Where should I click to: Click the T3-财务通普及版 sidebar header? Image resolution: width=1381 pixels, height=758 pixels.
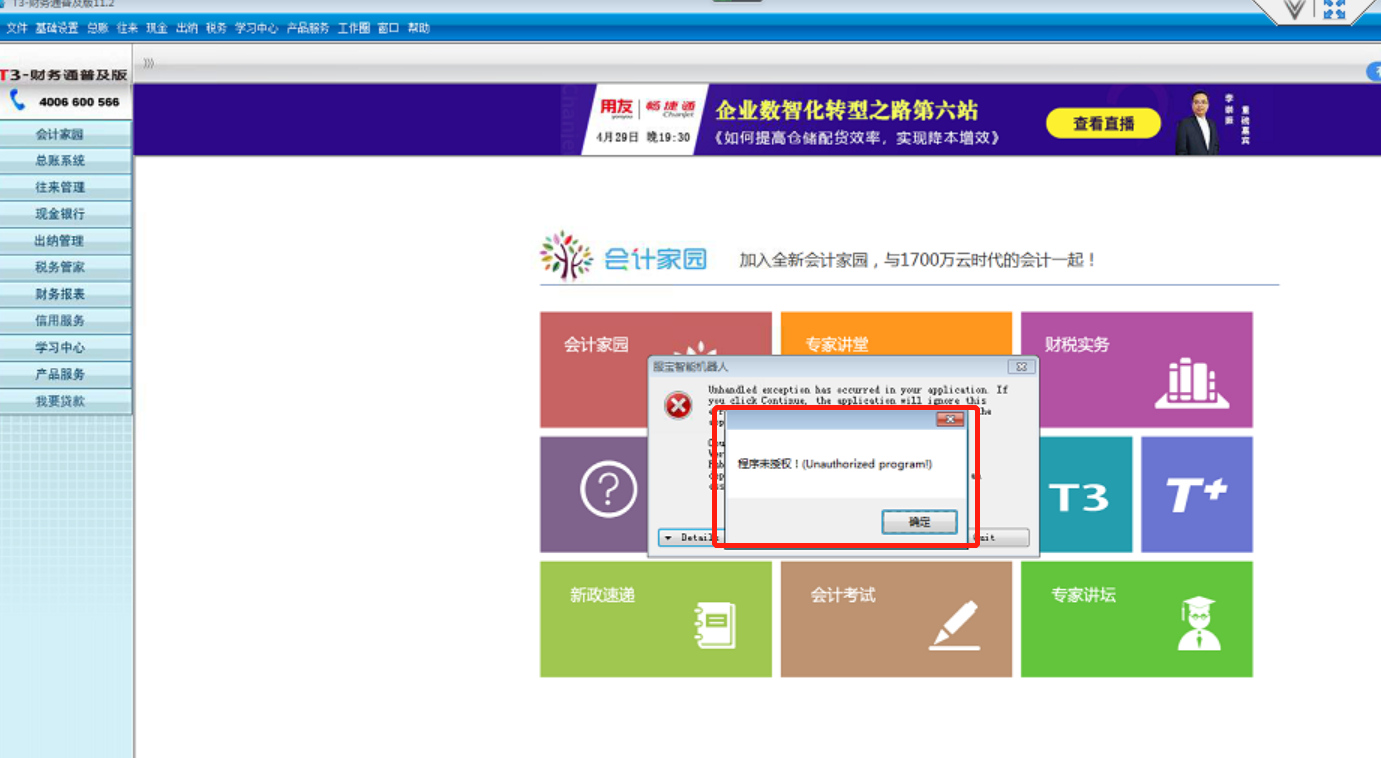pyautogui.click(x=65, y=75)
